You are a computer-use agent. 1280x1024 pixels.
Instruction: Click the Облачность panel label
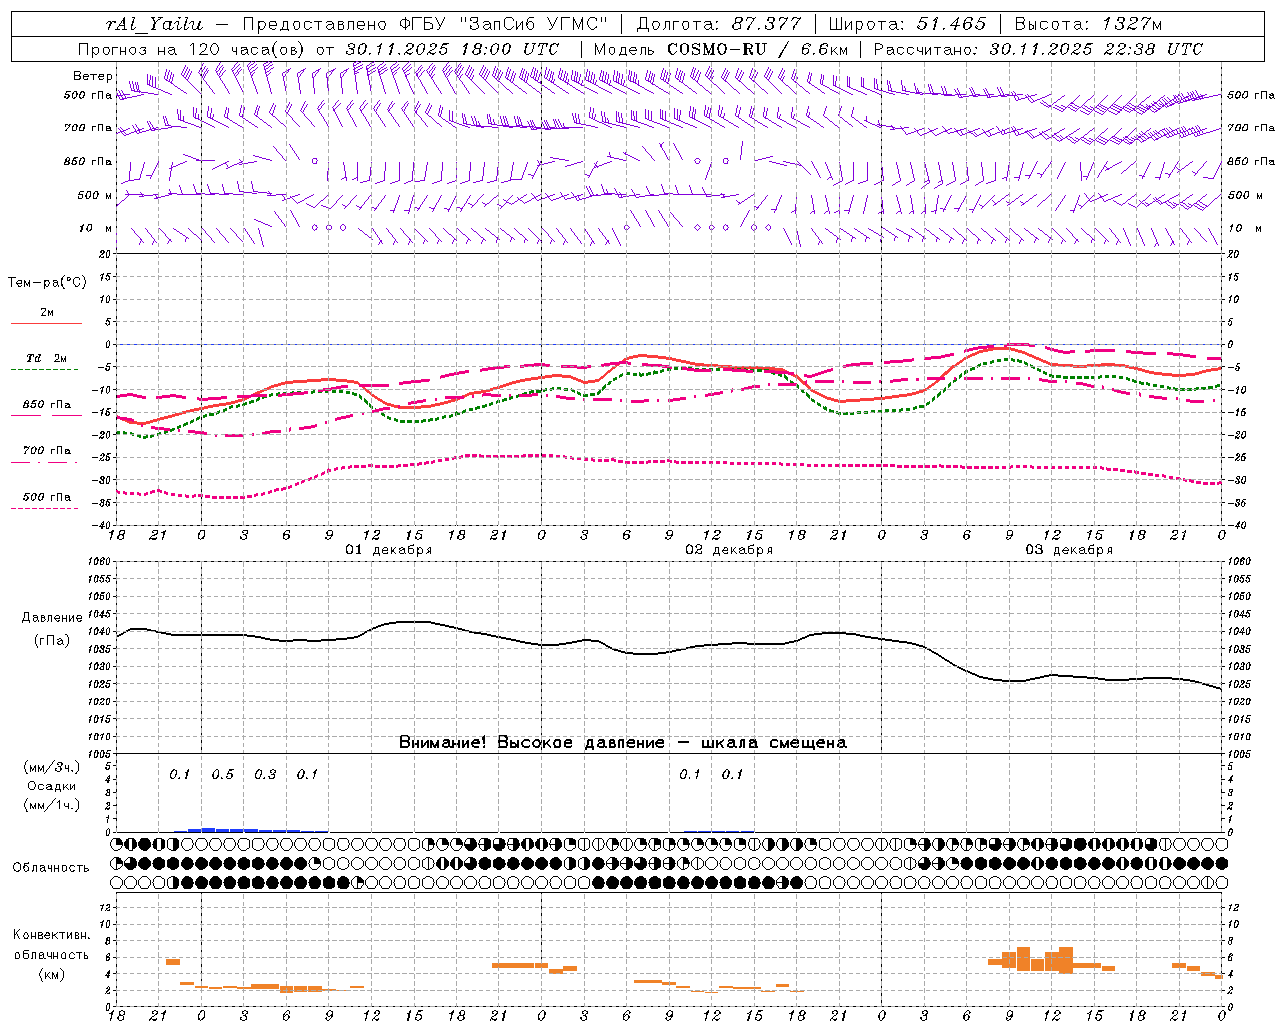pyautogui.click(x=51, y=868)
